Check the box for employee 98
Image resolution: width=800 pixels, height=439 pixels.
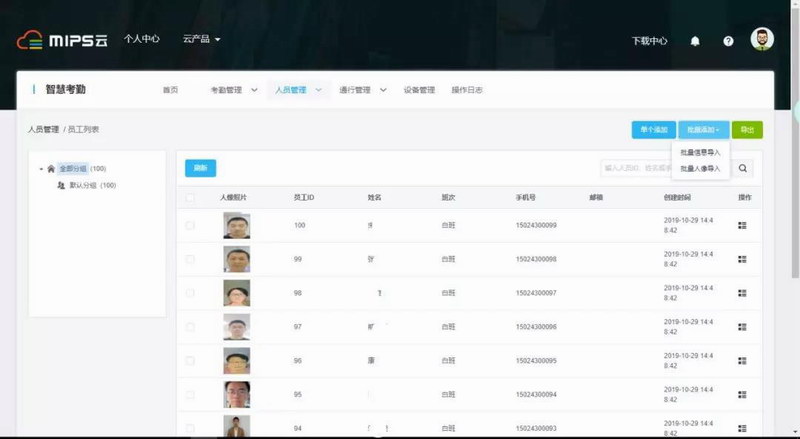[191, 293]
